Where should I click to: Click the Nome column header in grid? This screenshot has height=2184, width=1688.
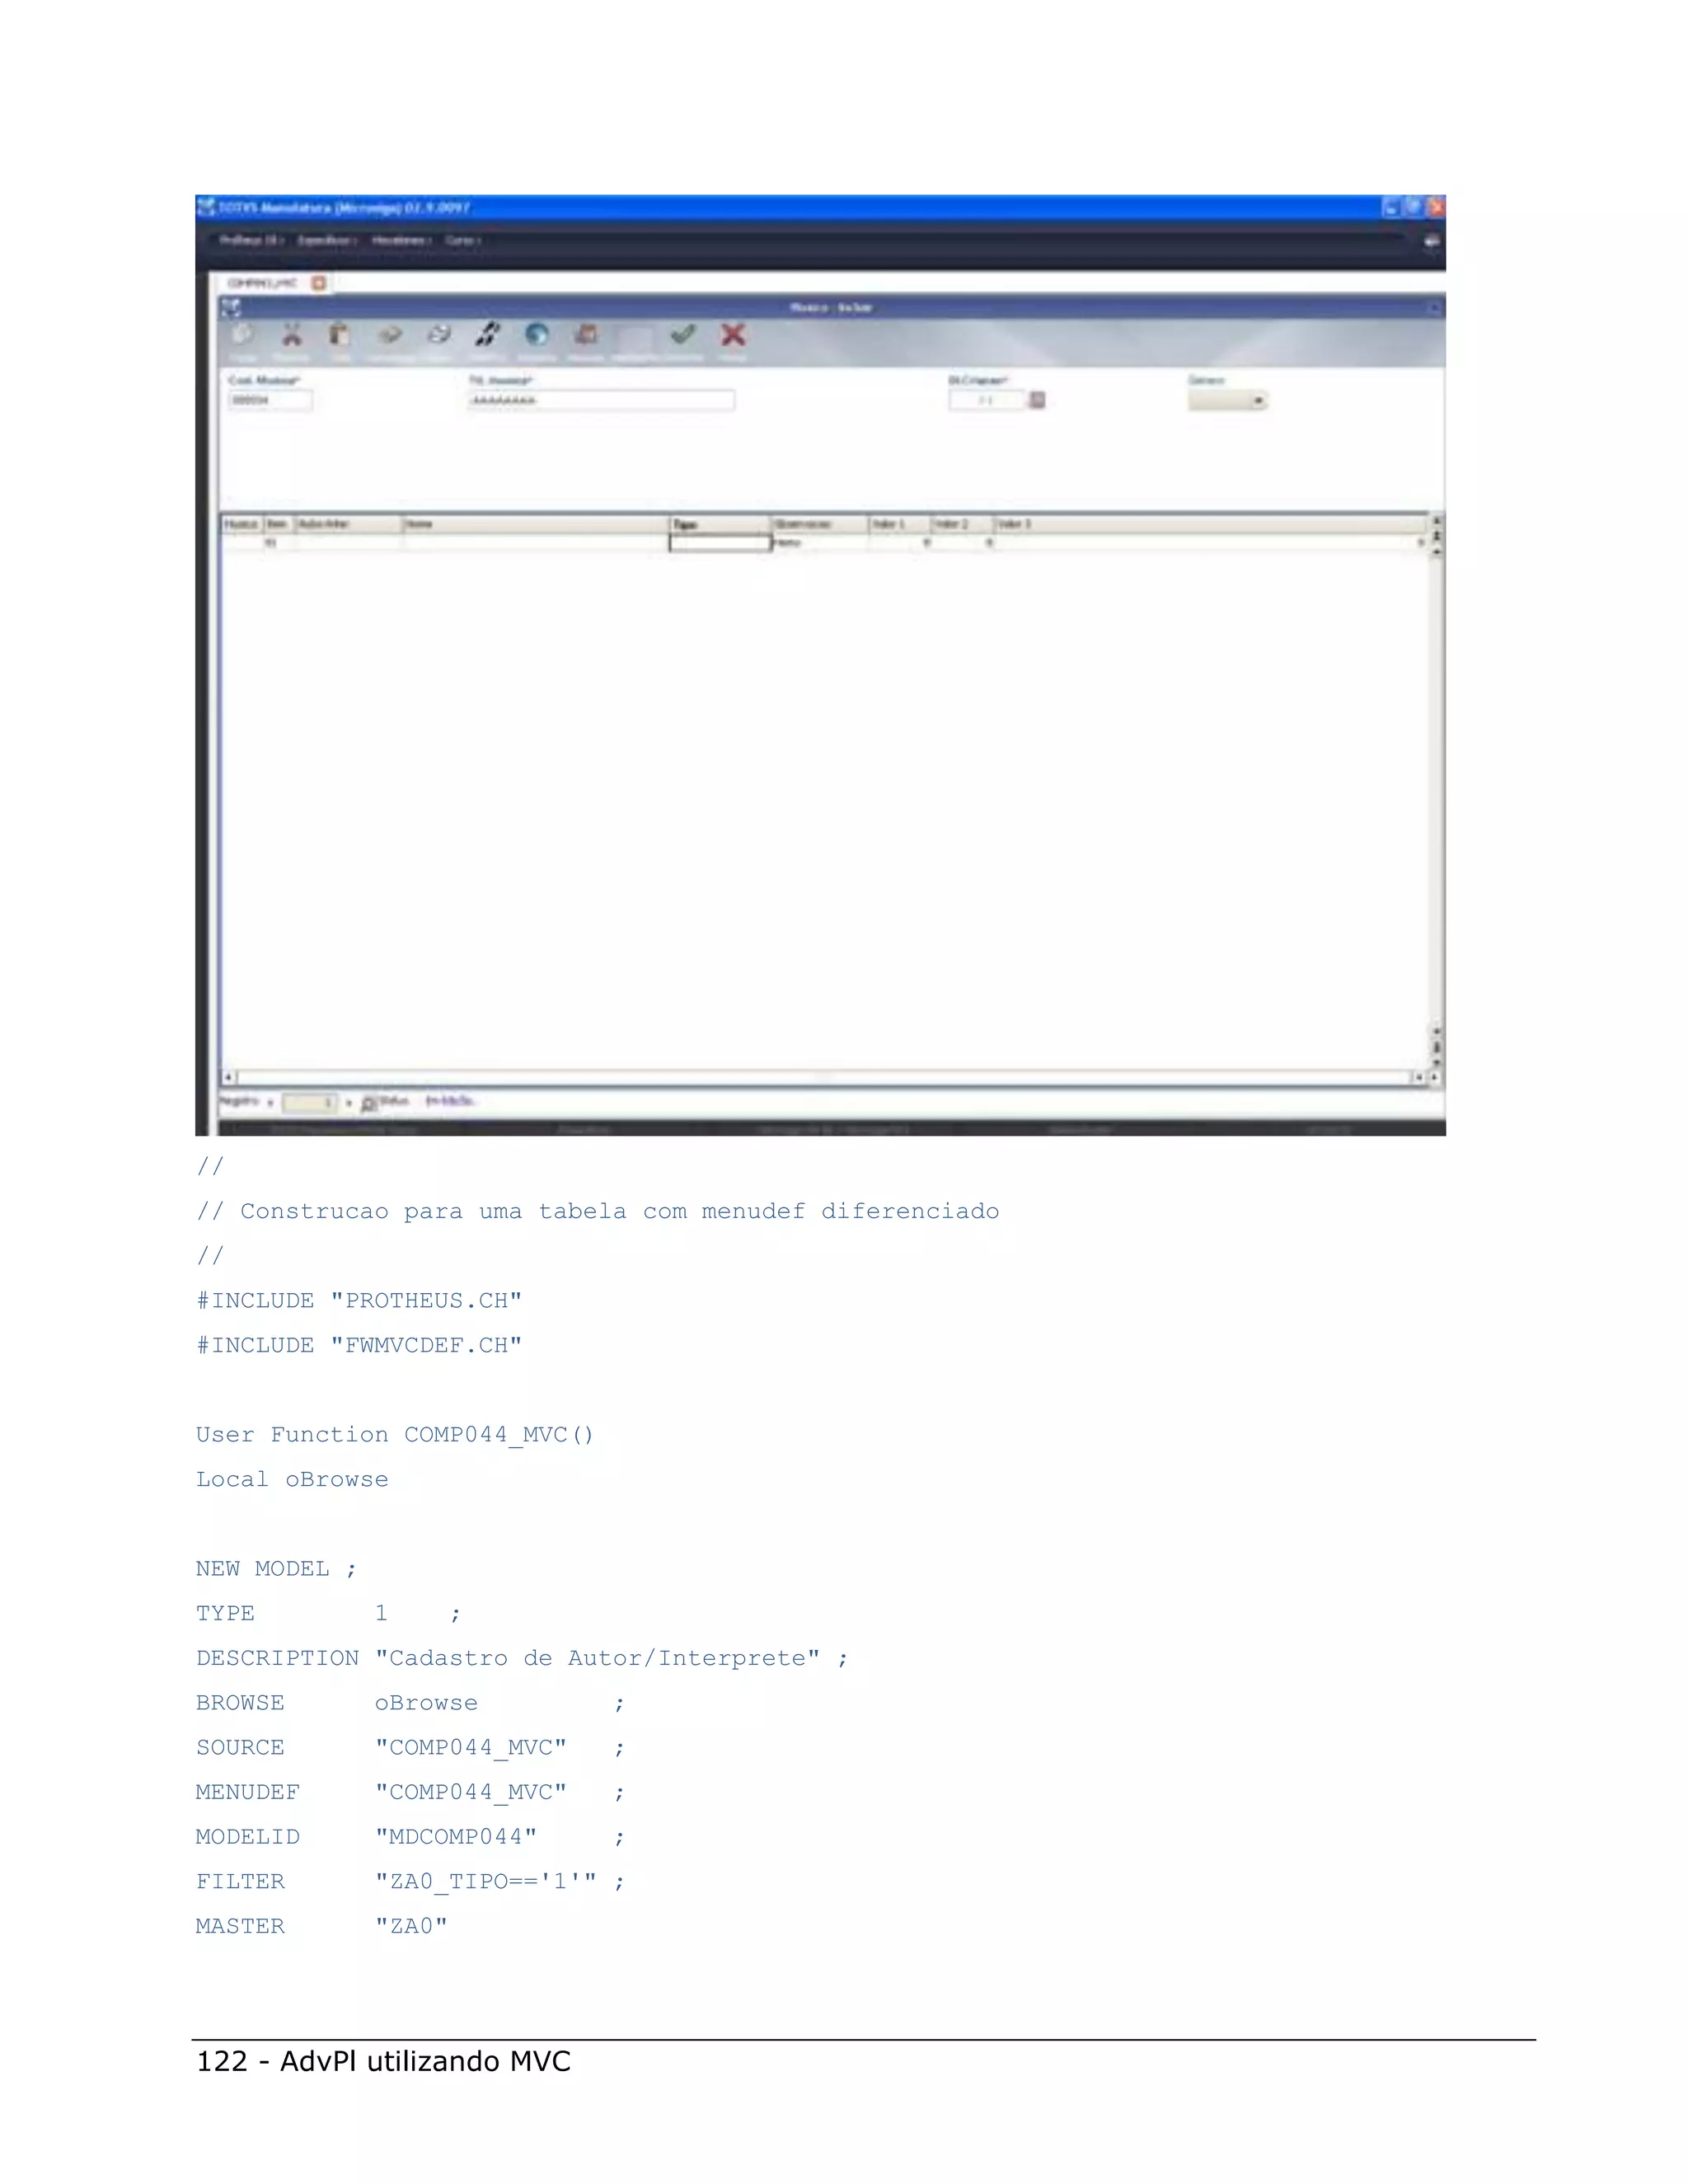535,524
